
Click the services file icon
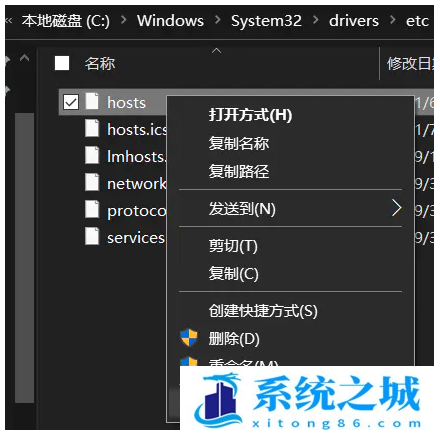(92, 236)
